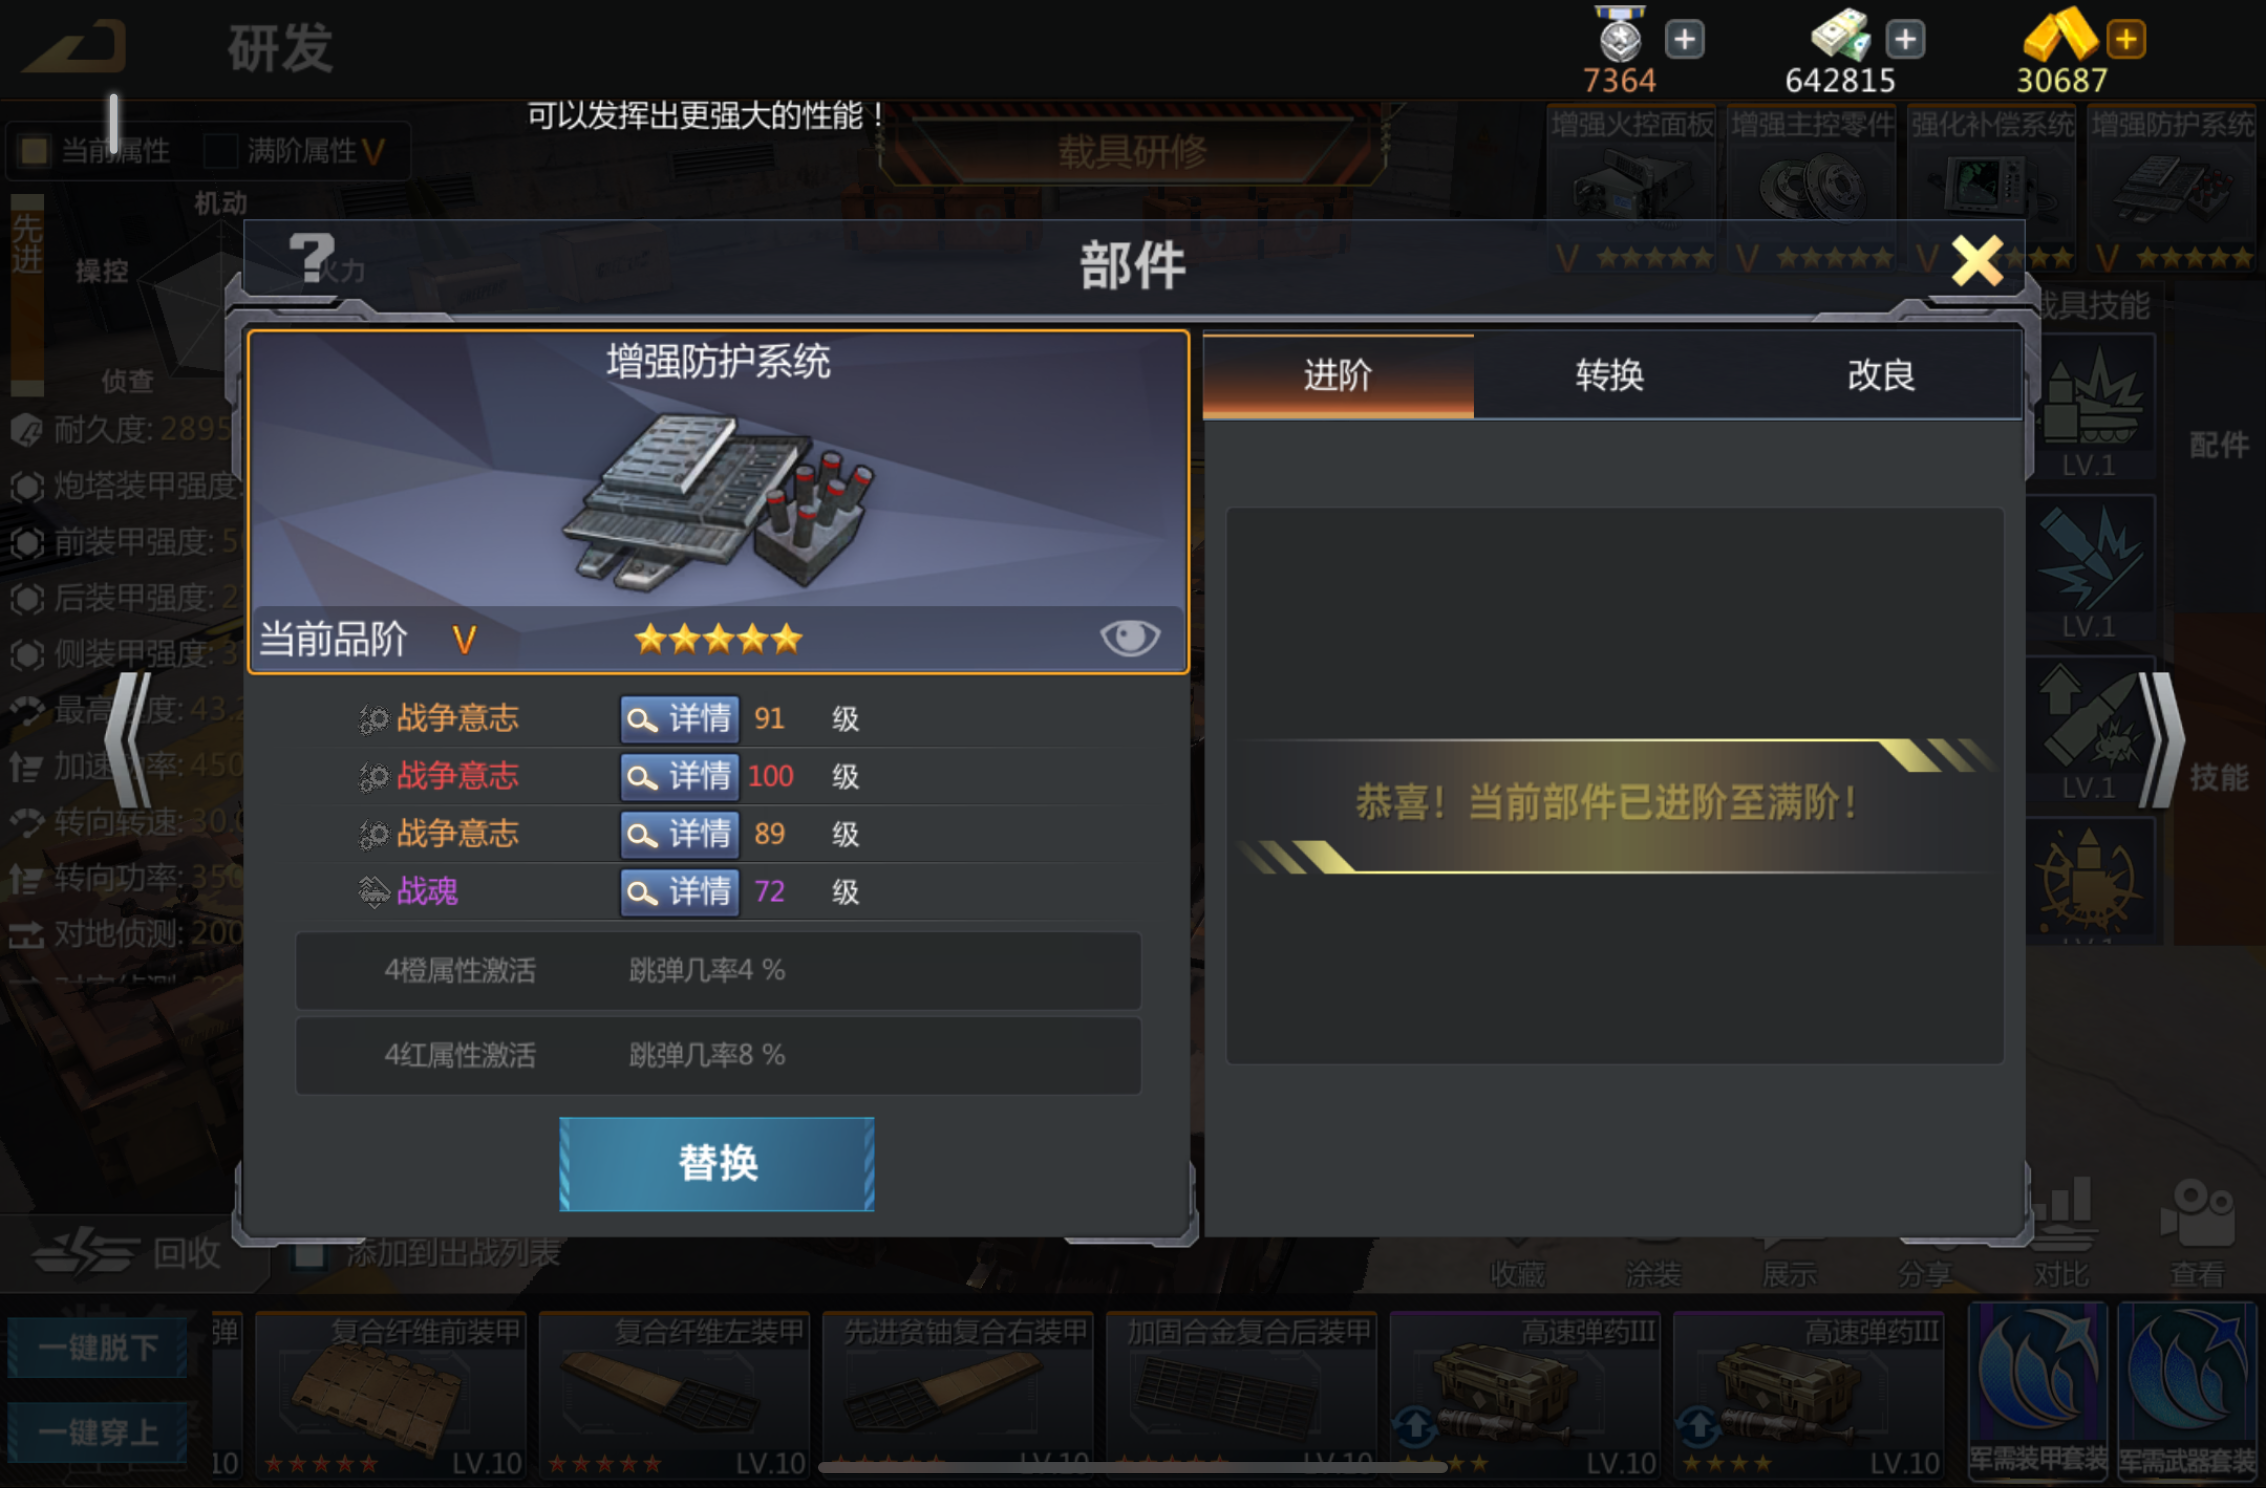The image size is (2266, 1488).
Task: Toggle the eye preview icon on part card
Action: pos(1129,637)
